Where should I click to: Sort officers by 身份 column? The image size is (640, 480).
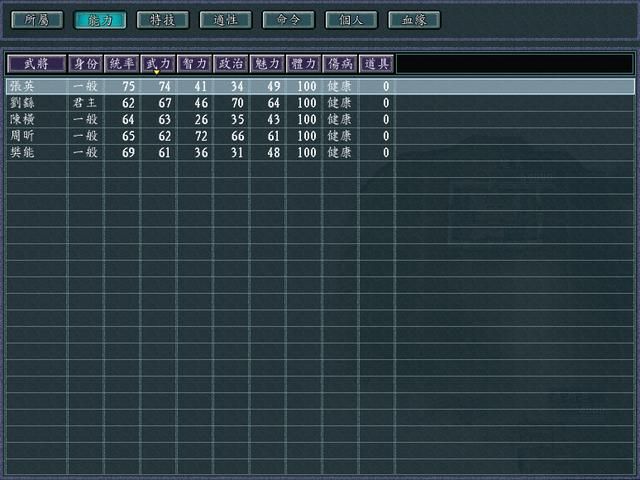(x=85, y=64)
